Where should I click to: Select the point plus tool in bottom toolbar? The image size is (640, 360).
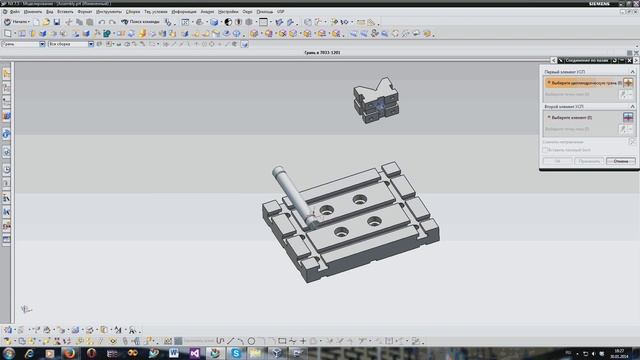tap(303, 341)
